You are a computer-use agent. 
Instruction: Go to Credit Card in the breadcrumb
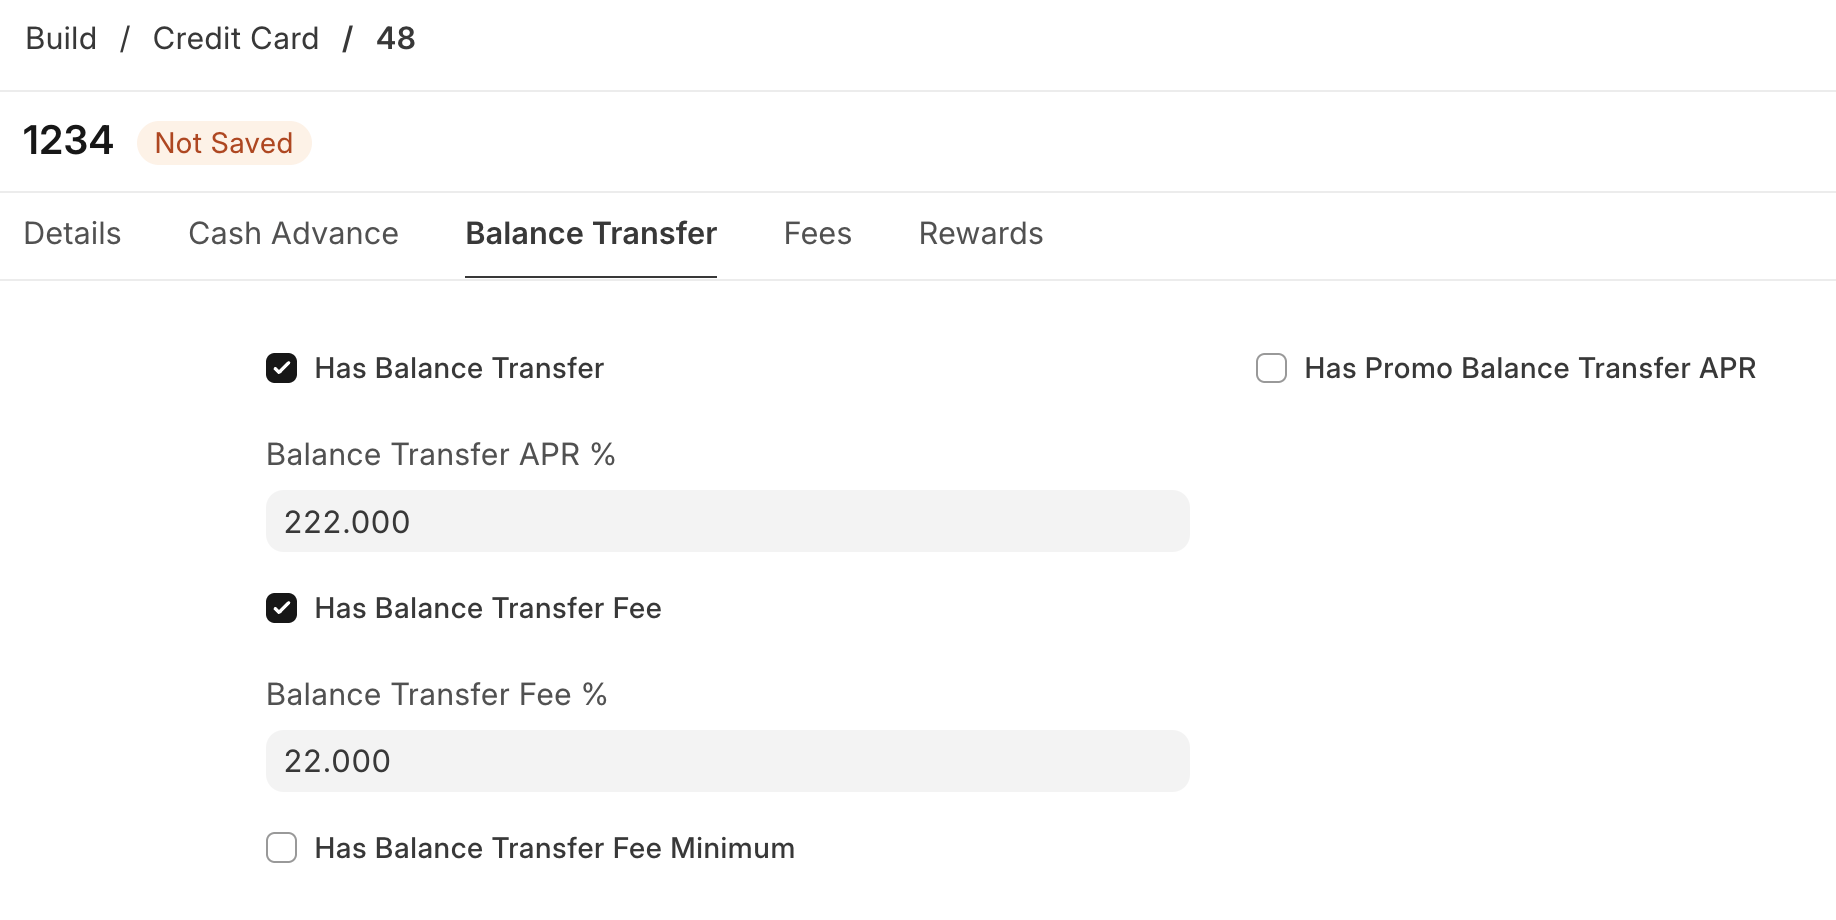[235, 39]
